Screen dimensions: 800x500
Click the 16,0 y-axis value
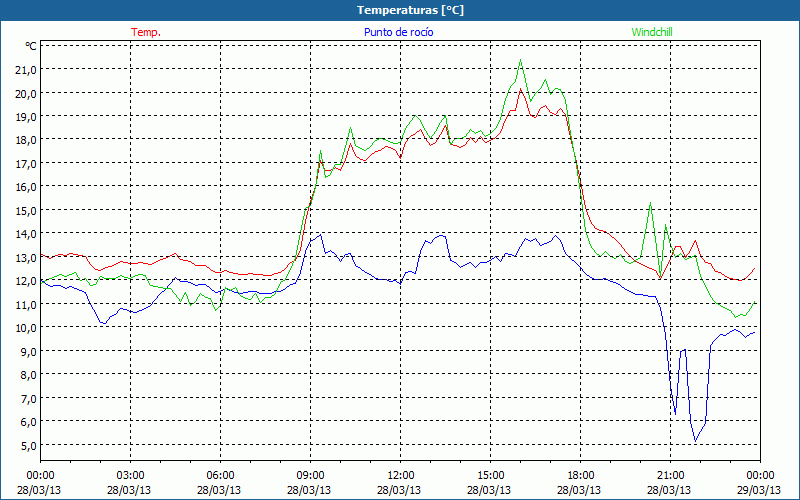point(27,187)
